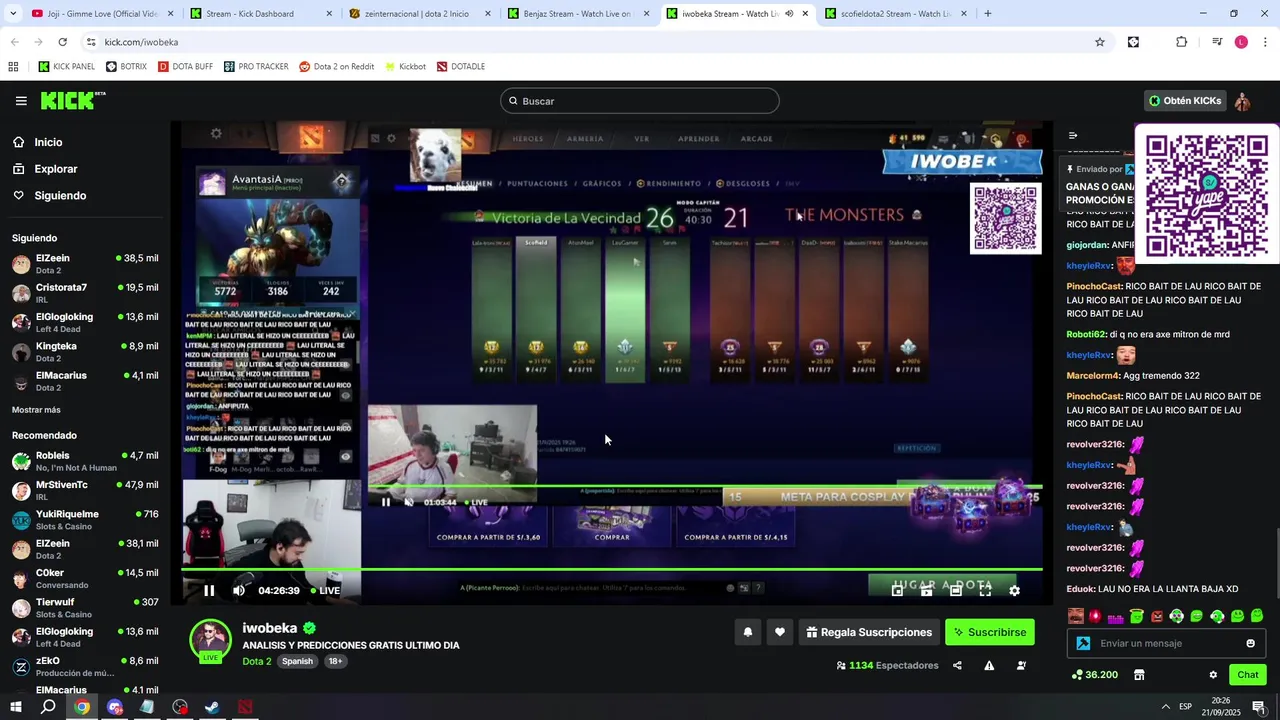Open Dota 2 on Reddit bookmark
Viewport: 1280px width, 720px height.
336,67
